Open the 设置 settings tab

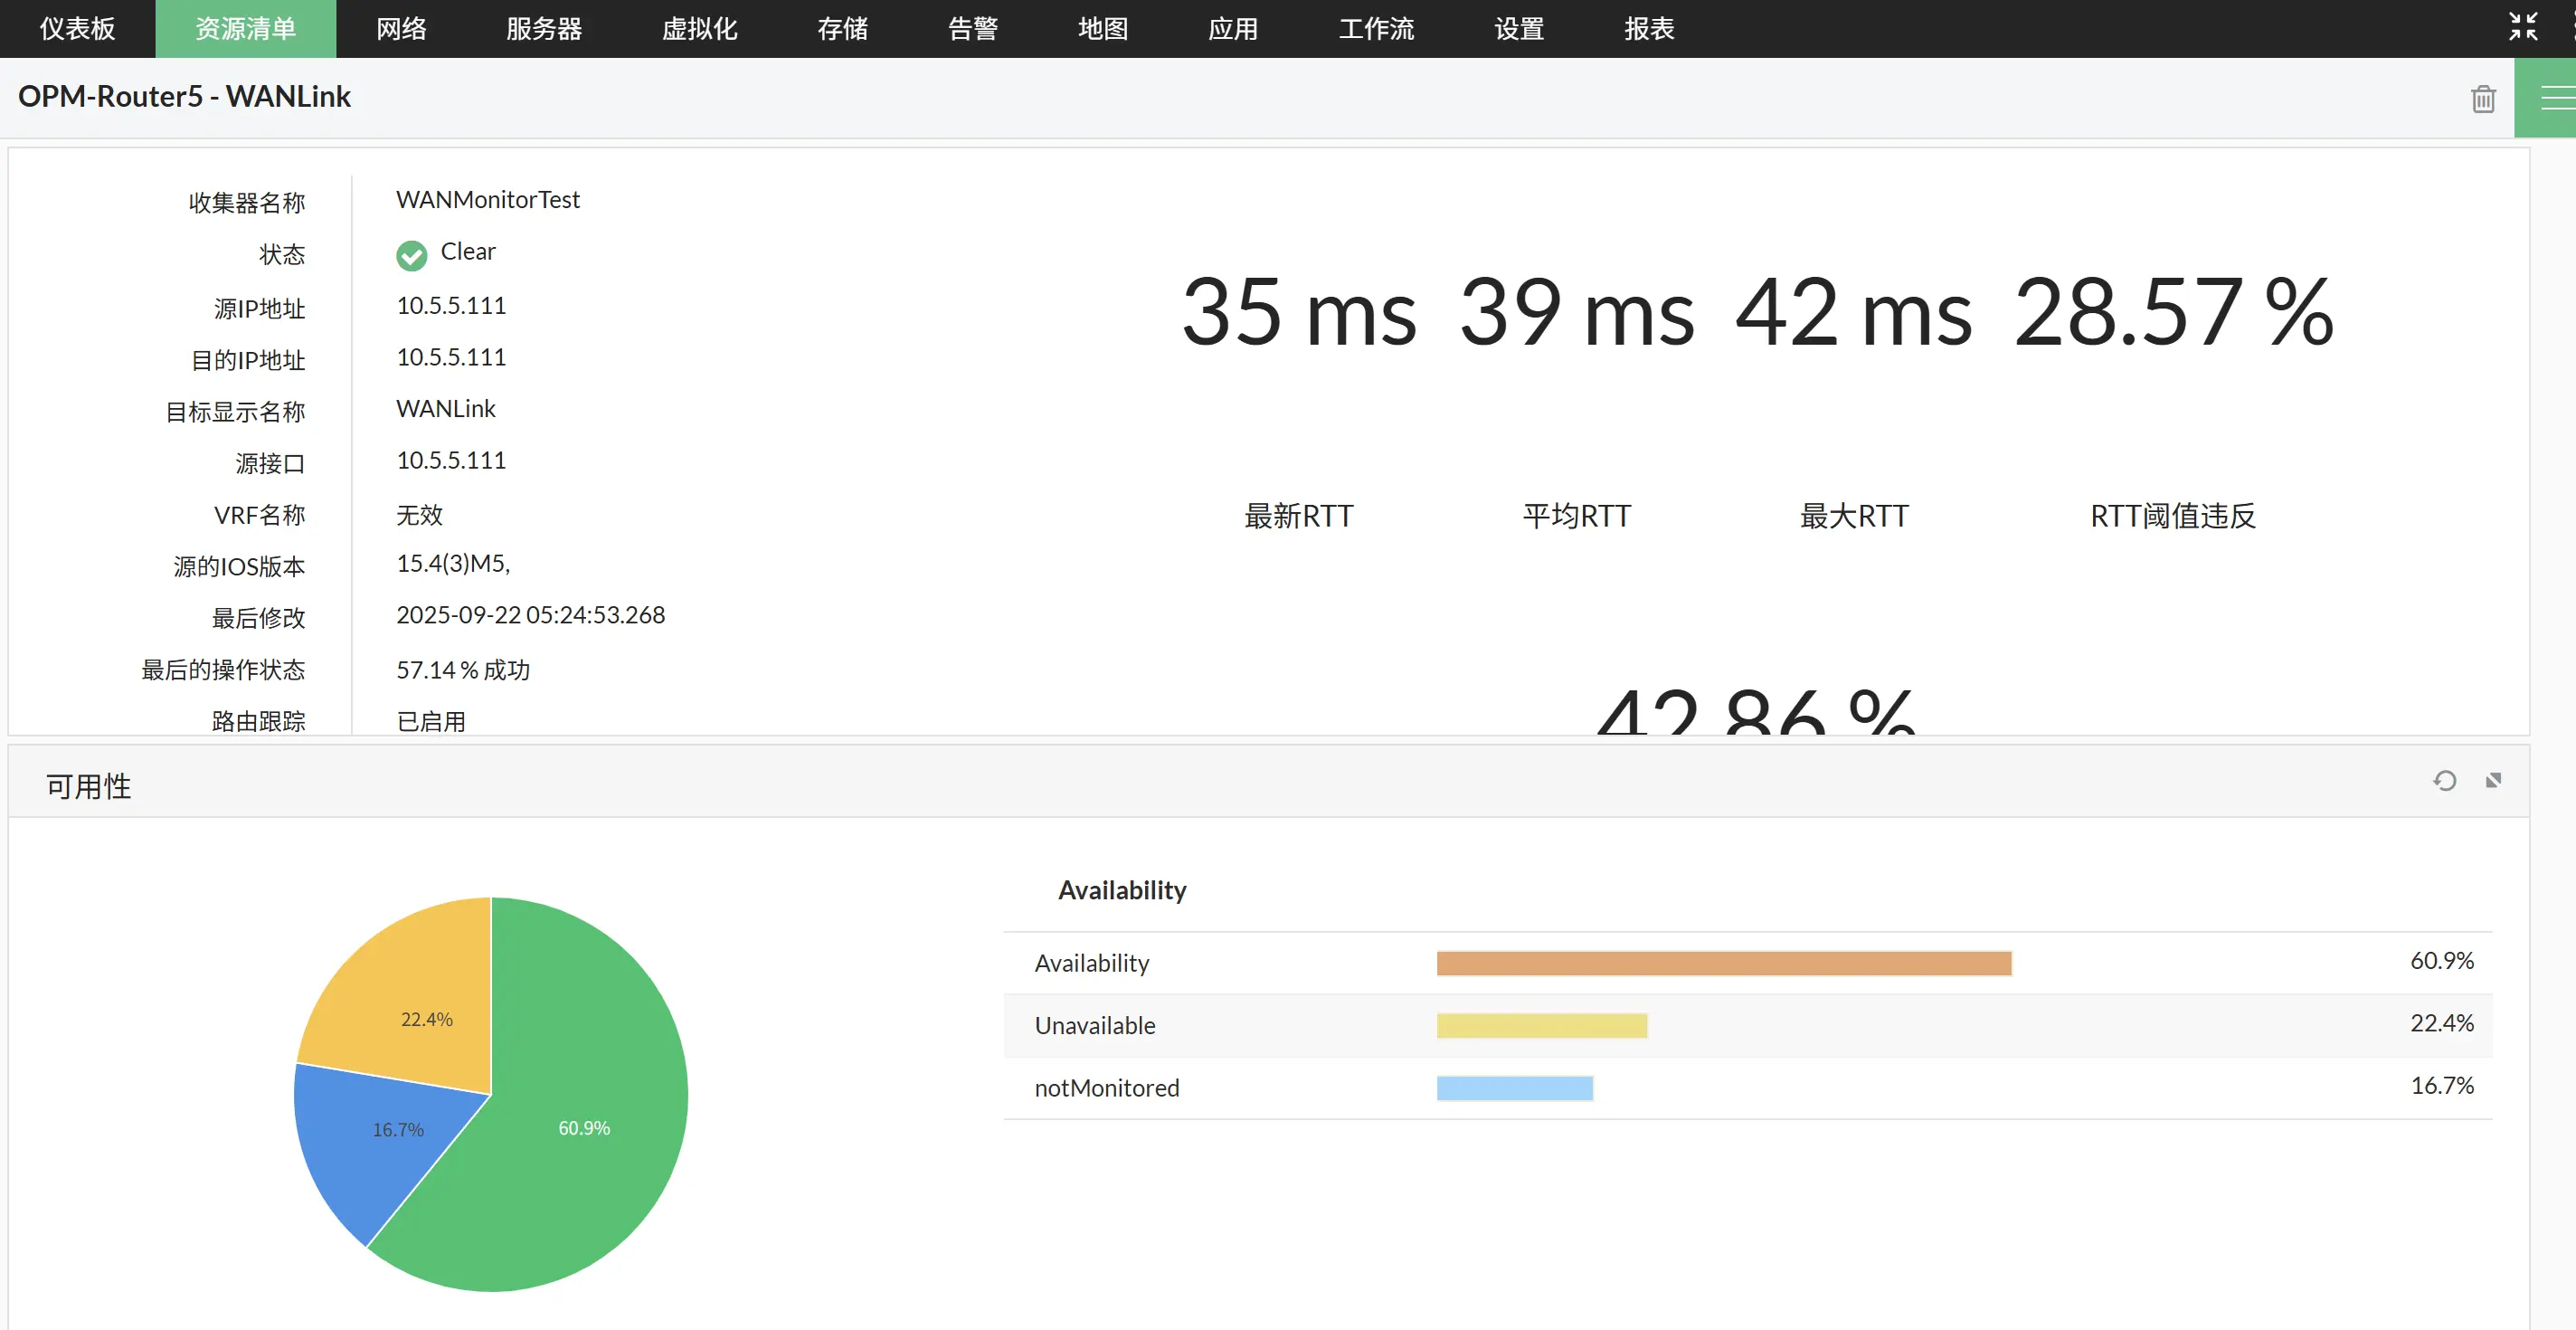(x=1518, y=29)
